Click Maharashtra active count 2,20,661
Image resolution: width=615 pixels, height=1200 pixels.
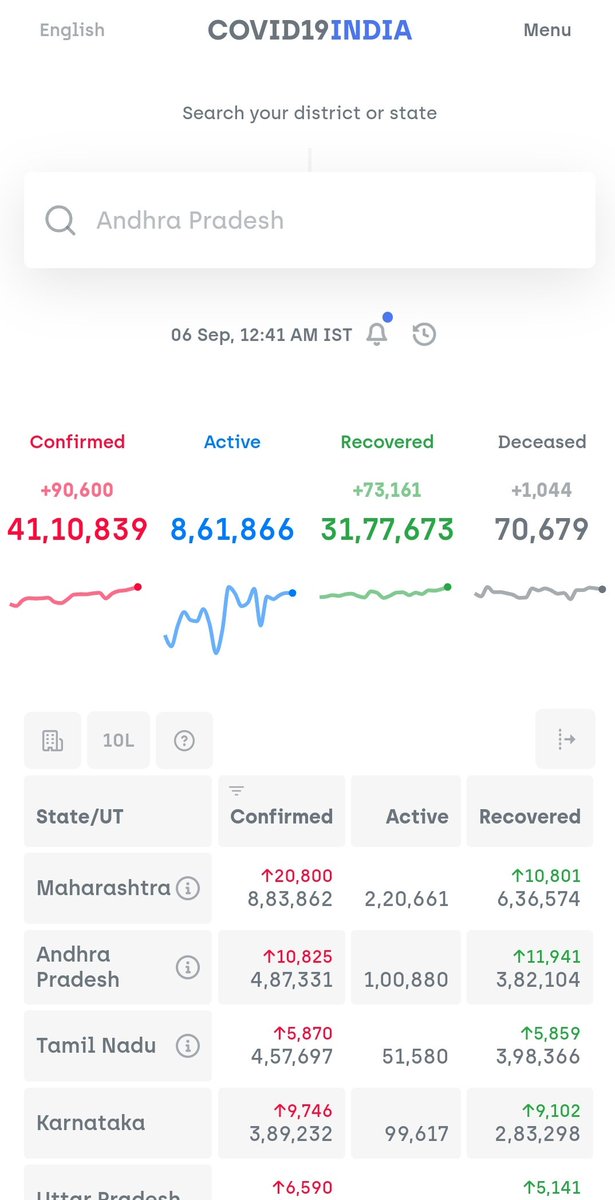pos(407,899)
